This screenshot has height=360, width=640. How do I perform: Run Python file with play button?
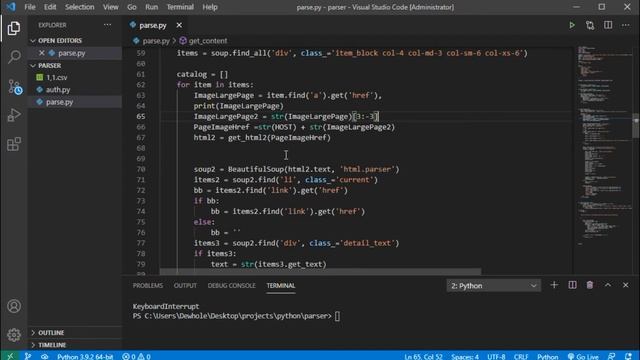[x=572, y=25]
